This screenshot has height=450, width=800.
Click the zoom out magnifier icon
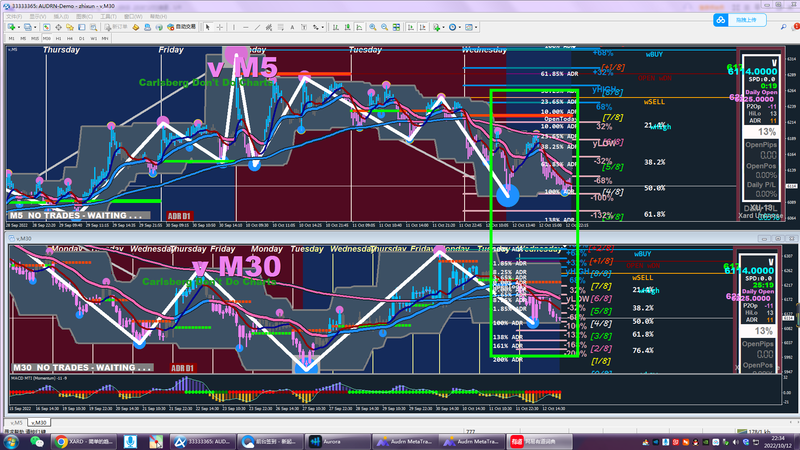tap(384, 27)
